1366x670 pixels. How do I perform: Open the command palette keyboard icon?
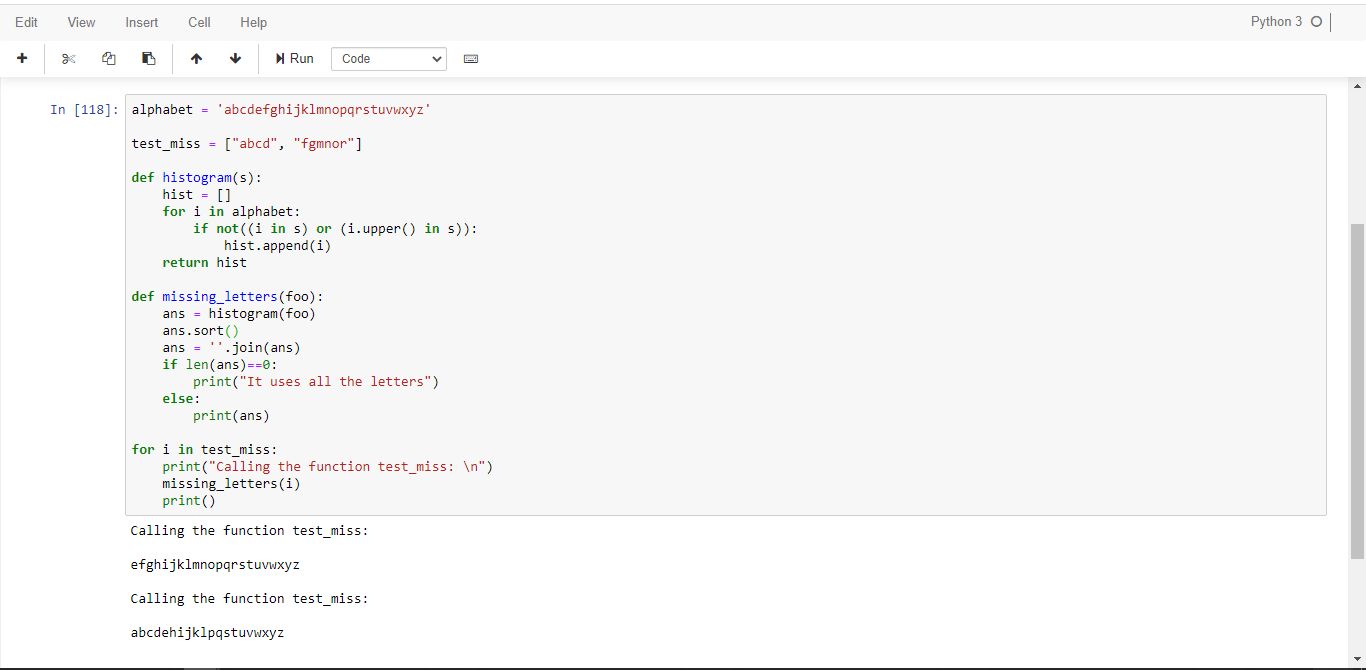pyautogui.click(x=471, y=59)
